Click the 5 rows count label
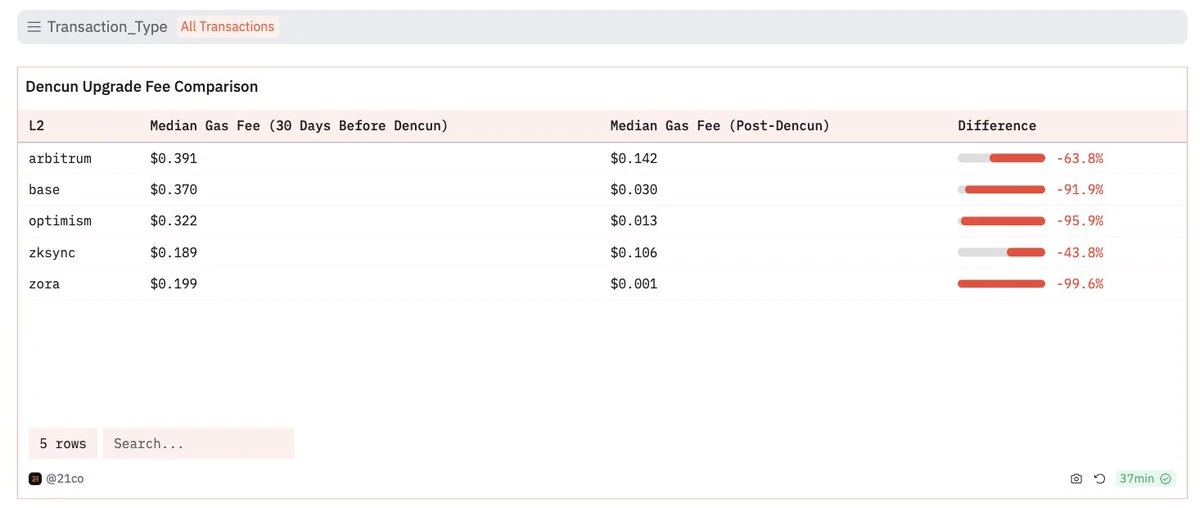Screen dimensions: 1200x508 coord(62,444)
